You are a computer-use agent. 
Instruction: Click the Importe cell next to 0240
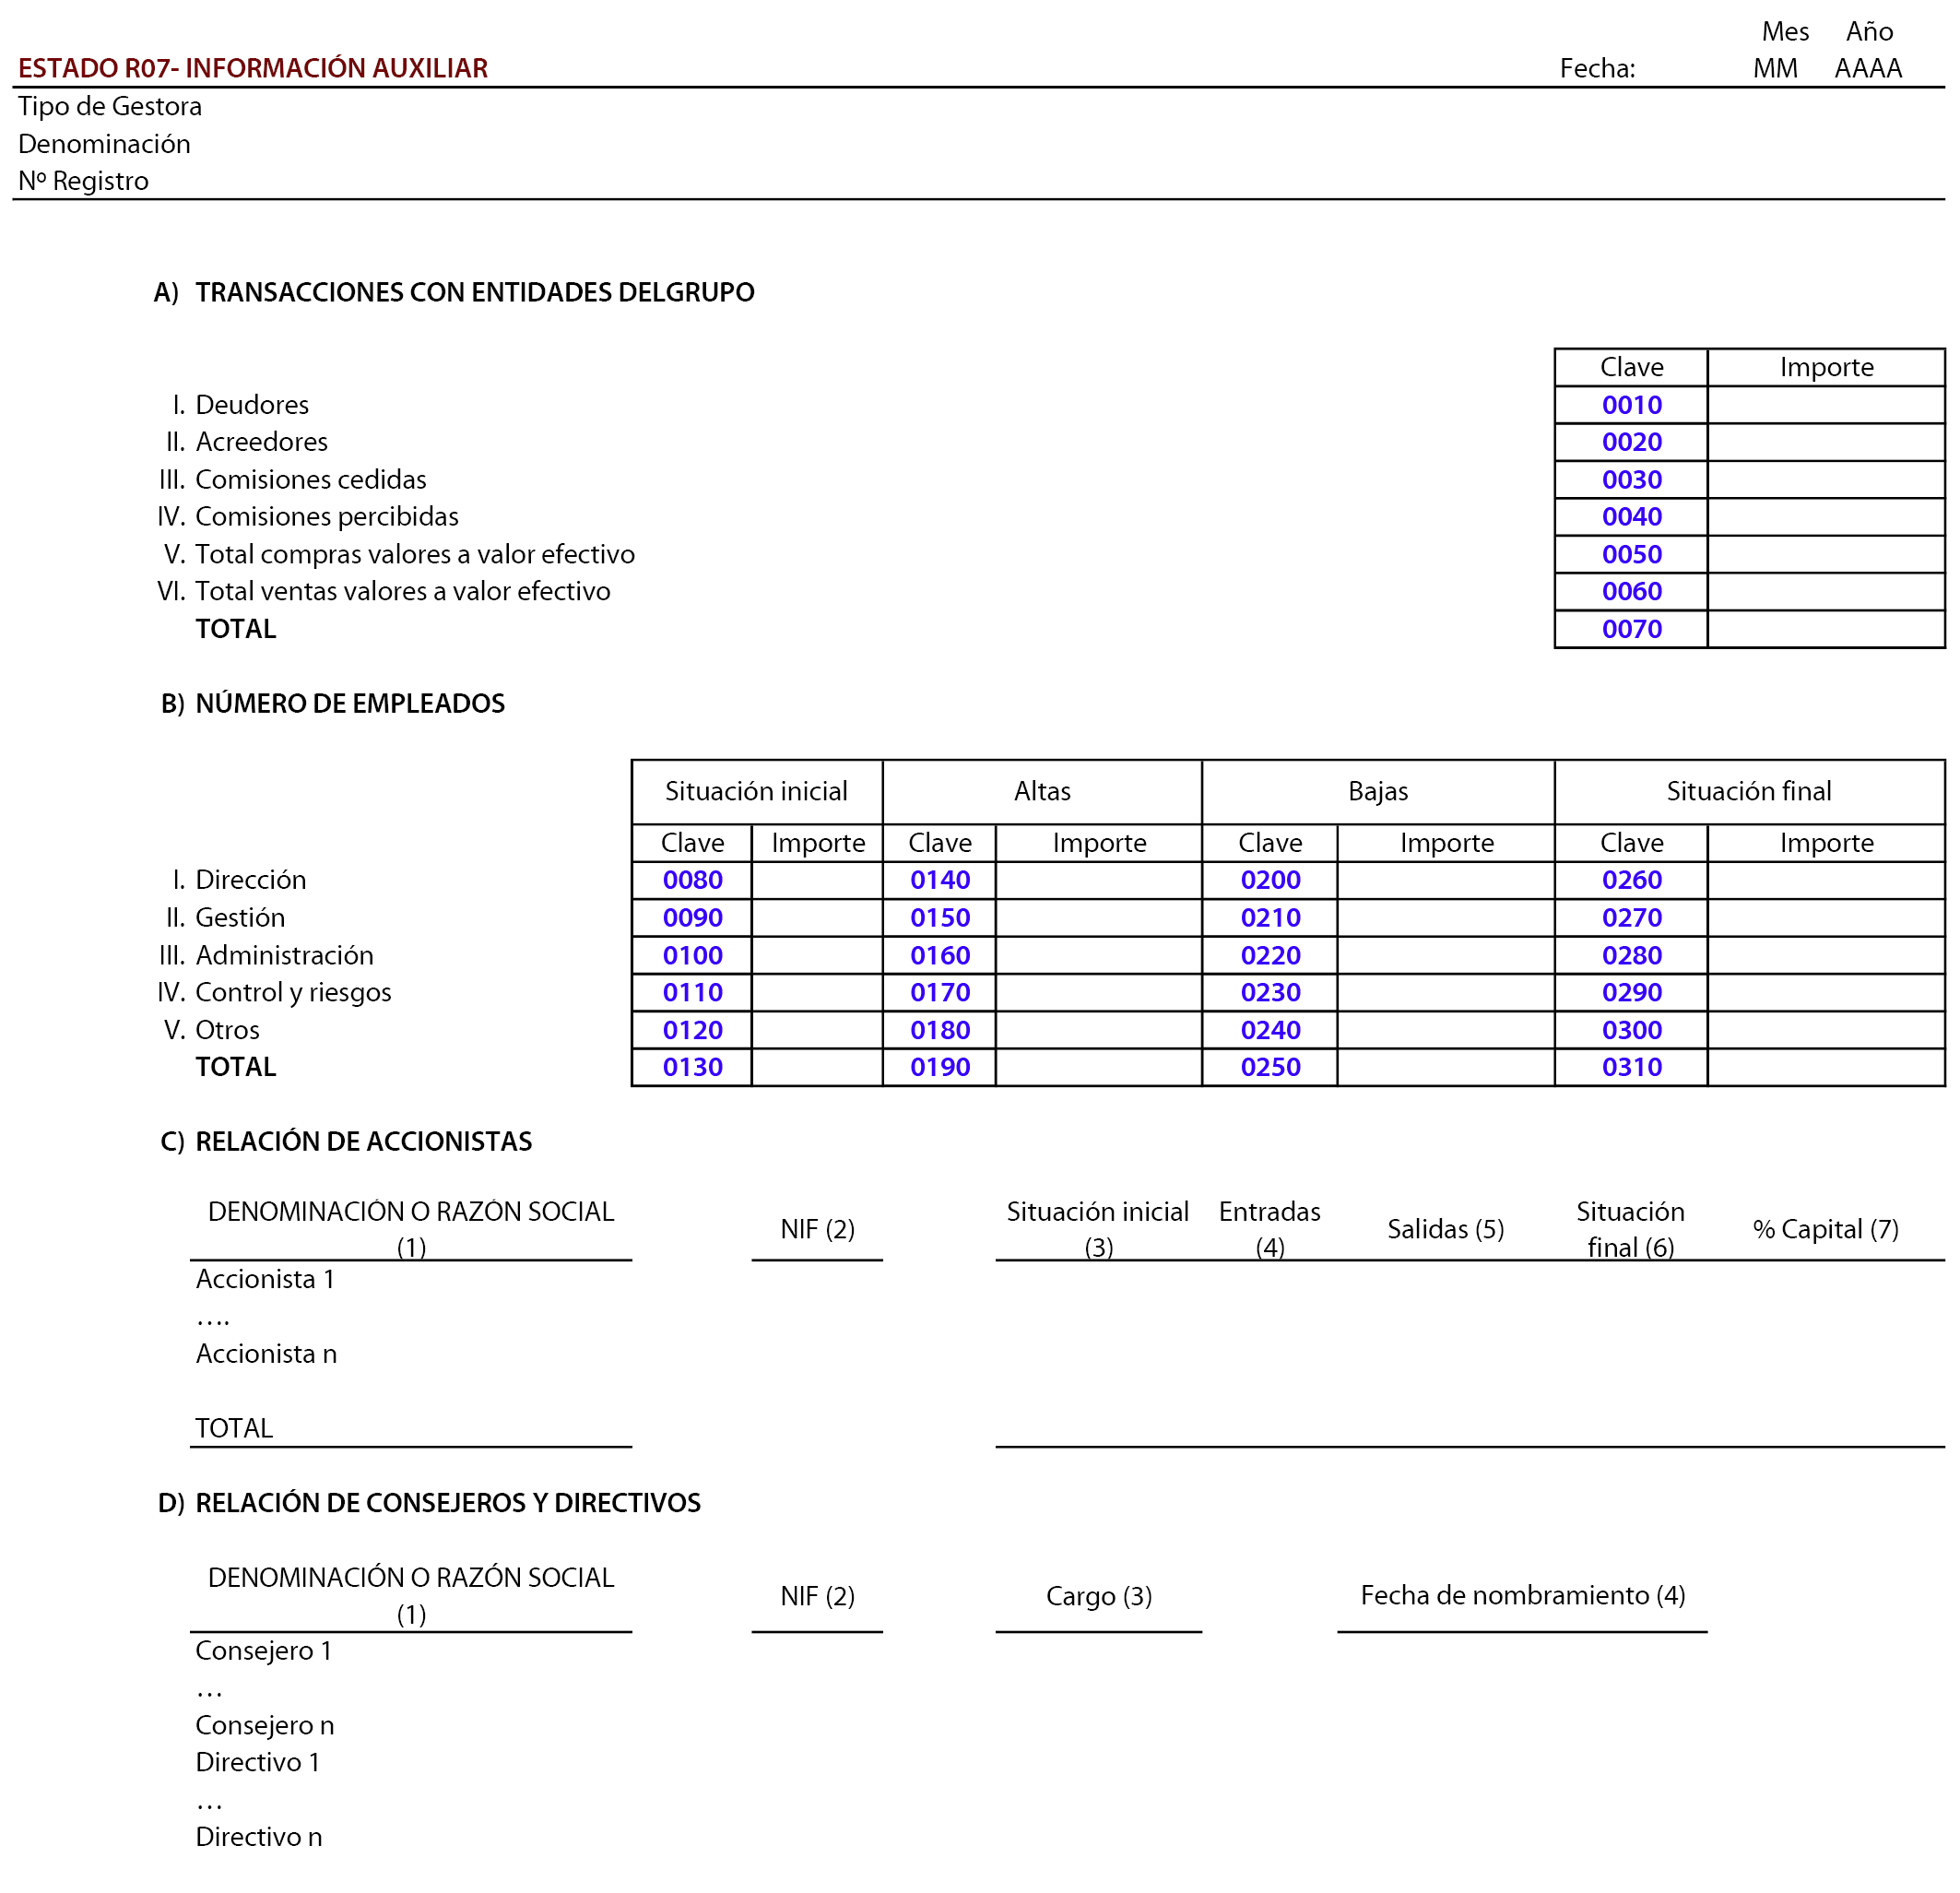(x=1446, y=1031)
